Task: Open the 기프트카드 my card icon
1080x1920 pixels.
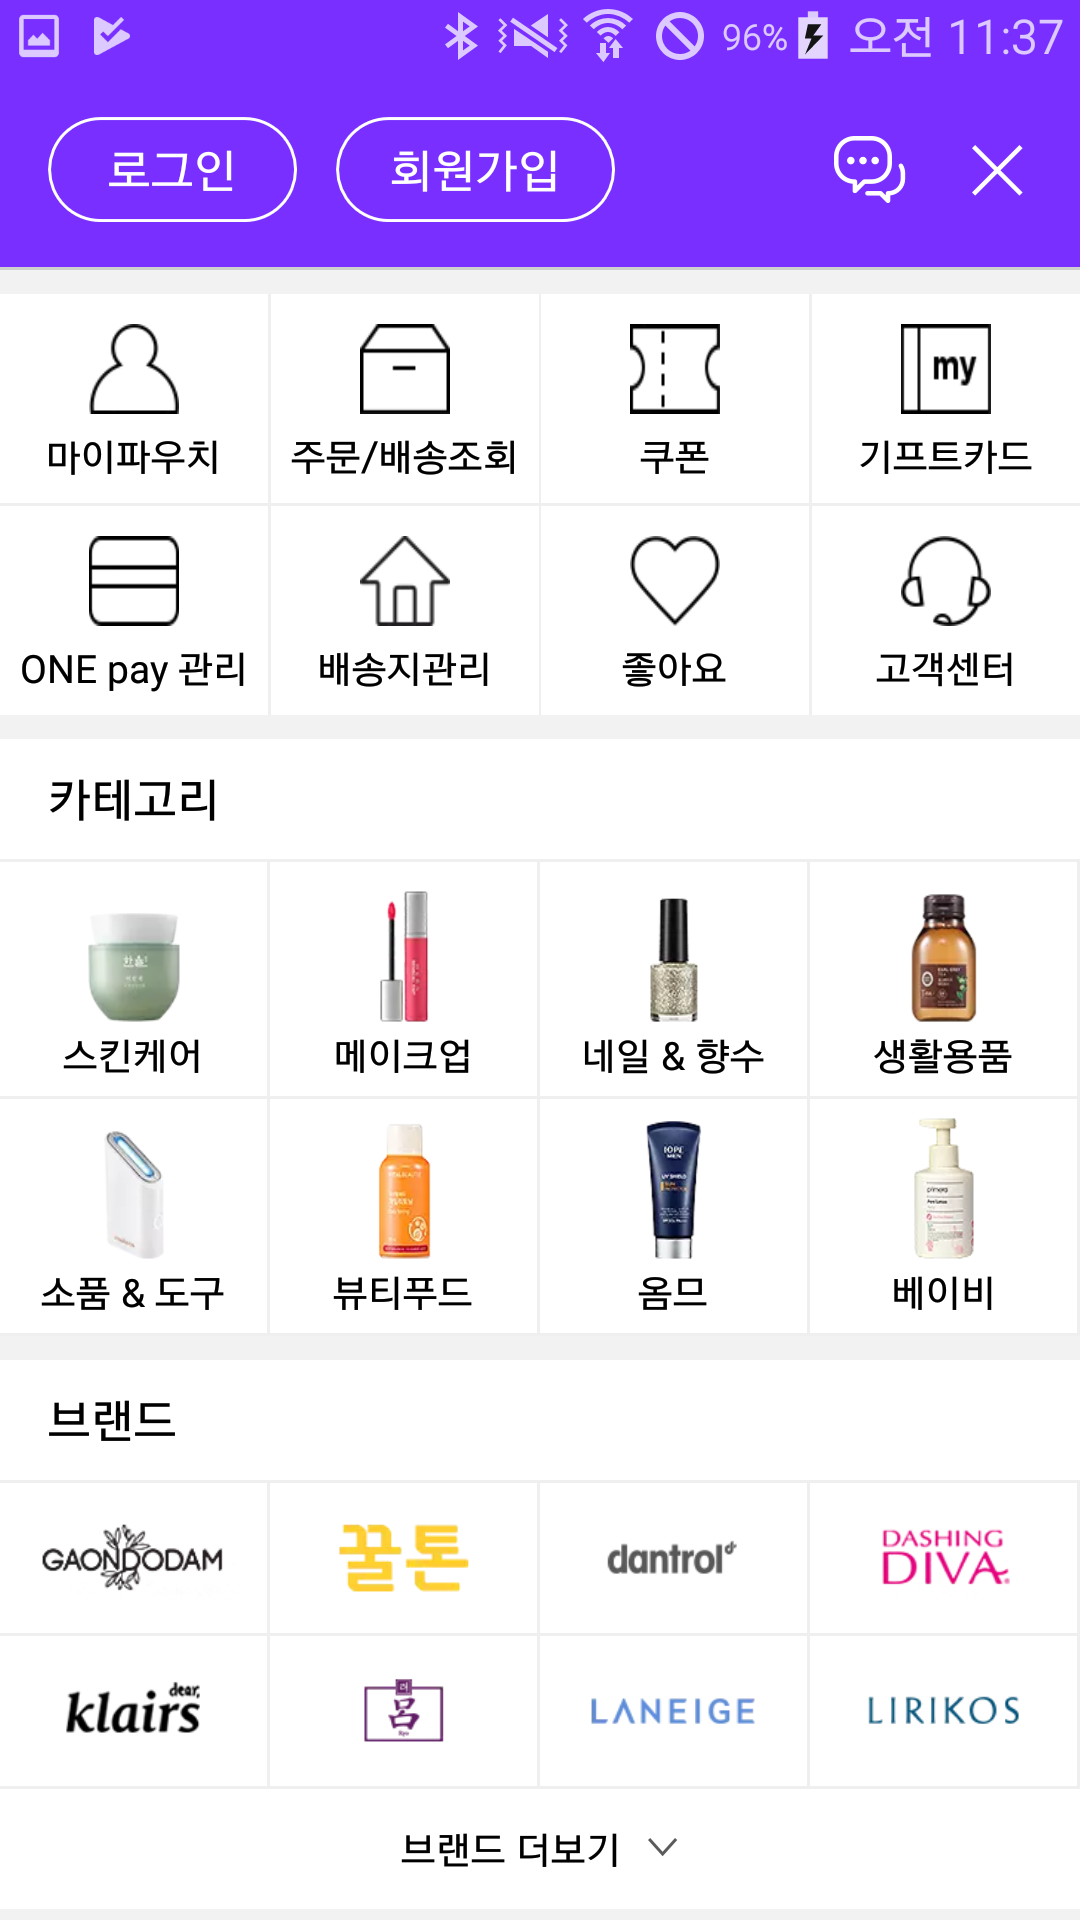Action: click(x=945, y=369)
